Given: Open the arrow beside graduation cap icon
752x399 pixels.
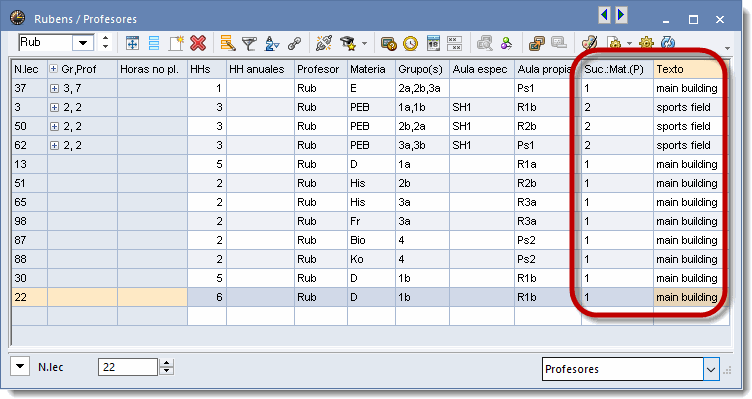Looking at the screenshot, I should [364, 44].
